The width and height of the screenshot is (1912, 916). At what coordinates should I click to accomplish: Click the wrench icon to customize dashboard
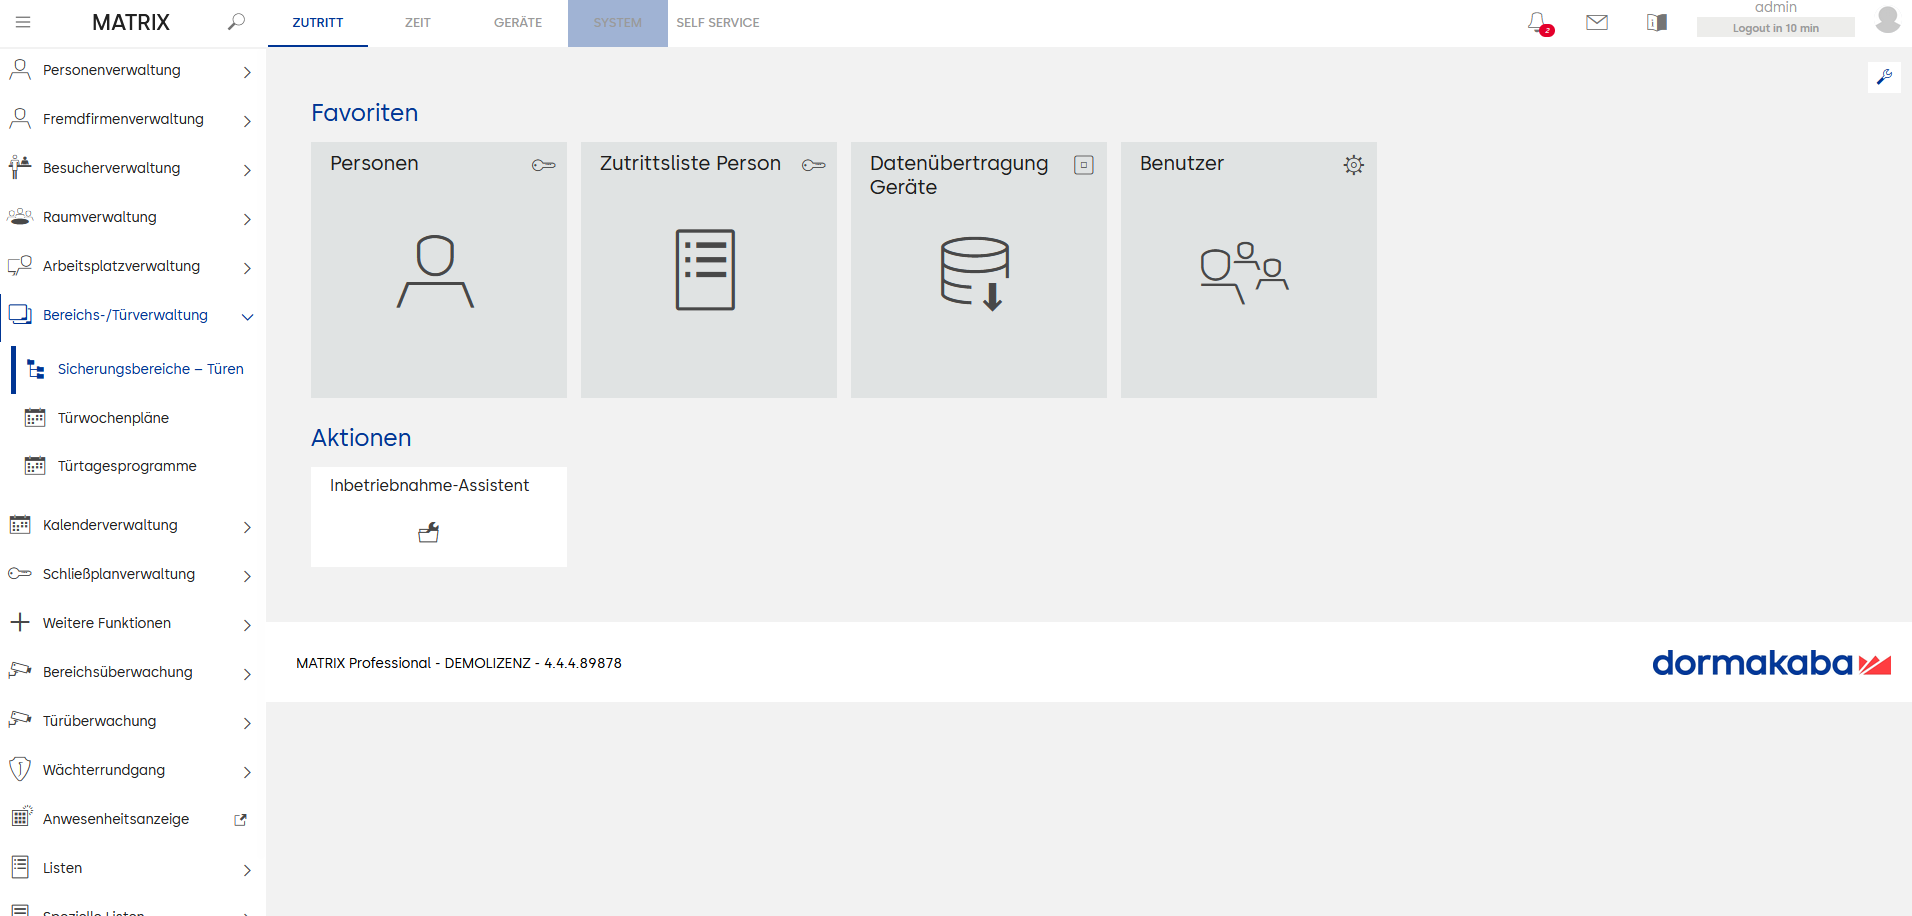[1884, 77]
